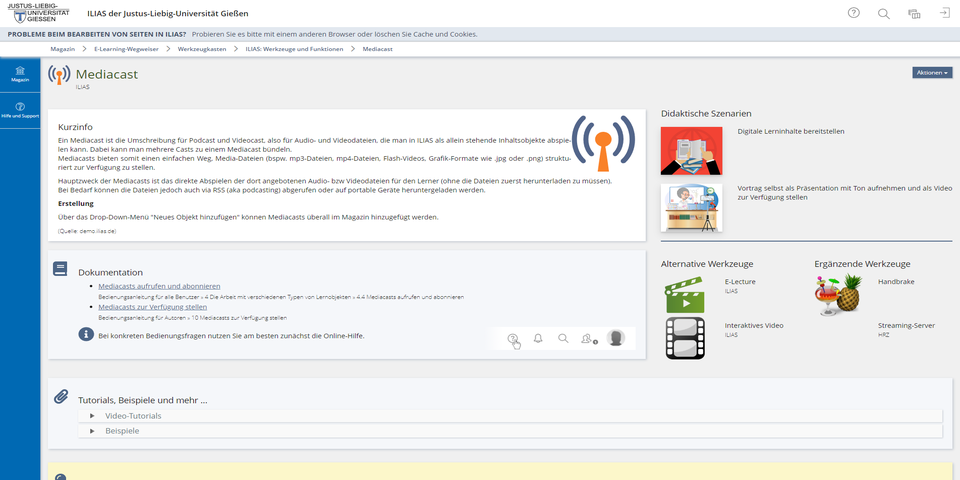
Task: Click the Kurzinfo heading
Action: [x=75, y=127]
